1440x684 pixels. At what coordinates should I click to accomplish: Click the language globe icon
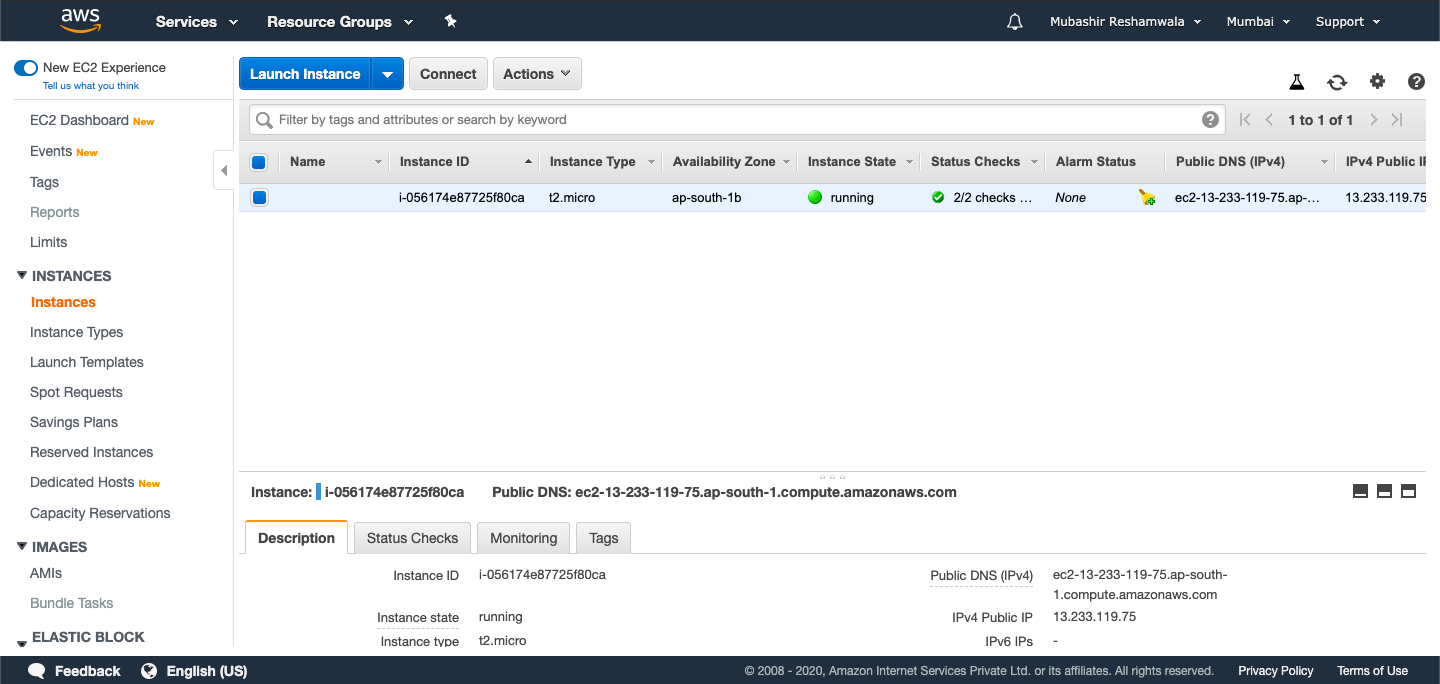(x=149, y=671)
